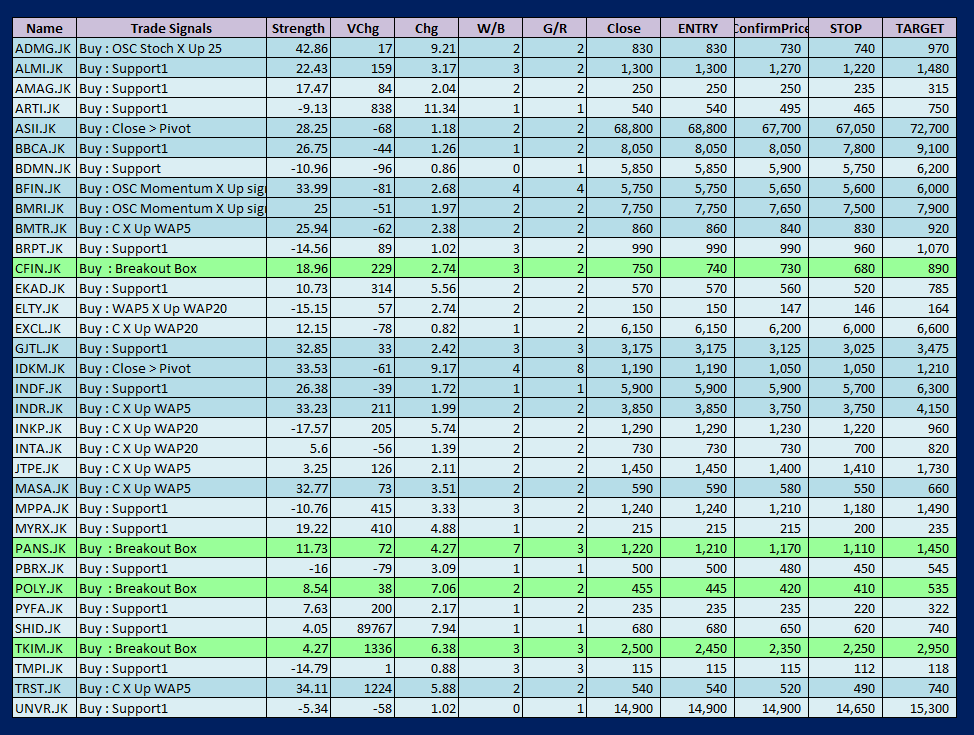Select the BMTR.JK name cell
The height and width of the screenshot is (735, 974).
pyautogui.click(x=45, y=228)
